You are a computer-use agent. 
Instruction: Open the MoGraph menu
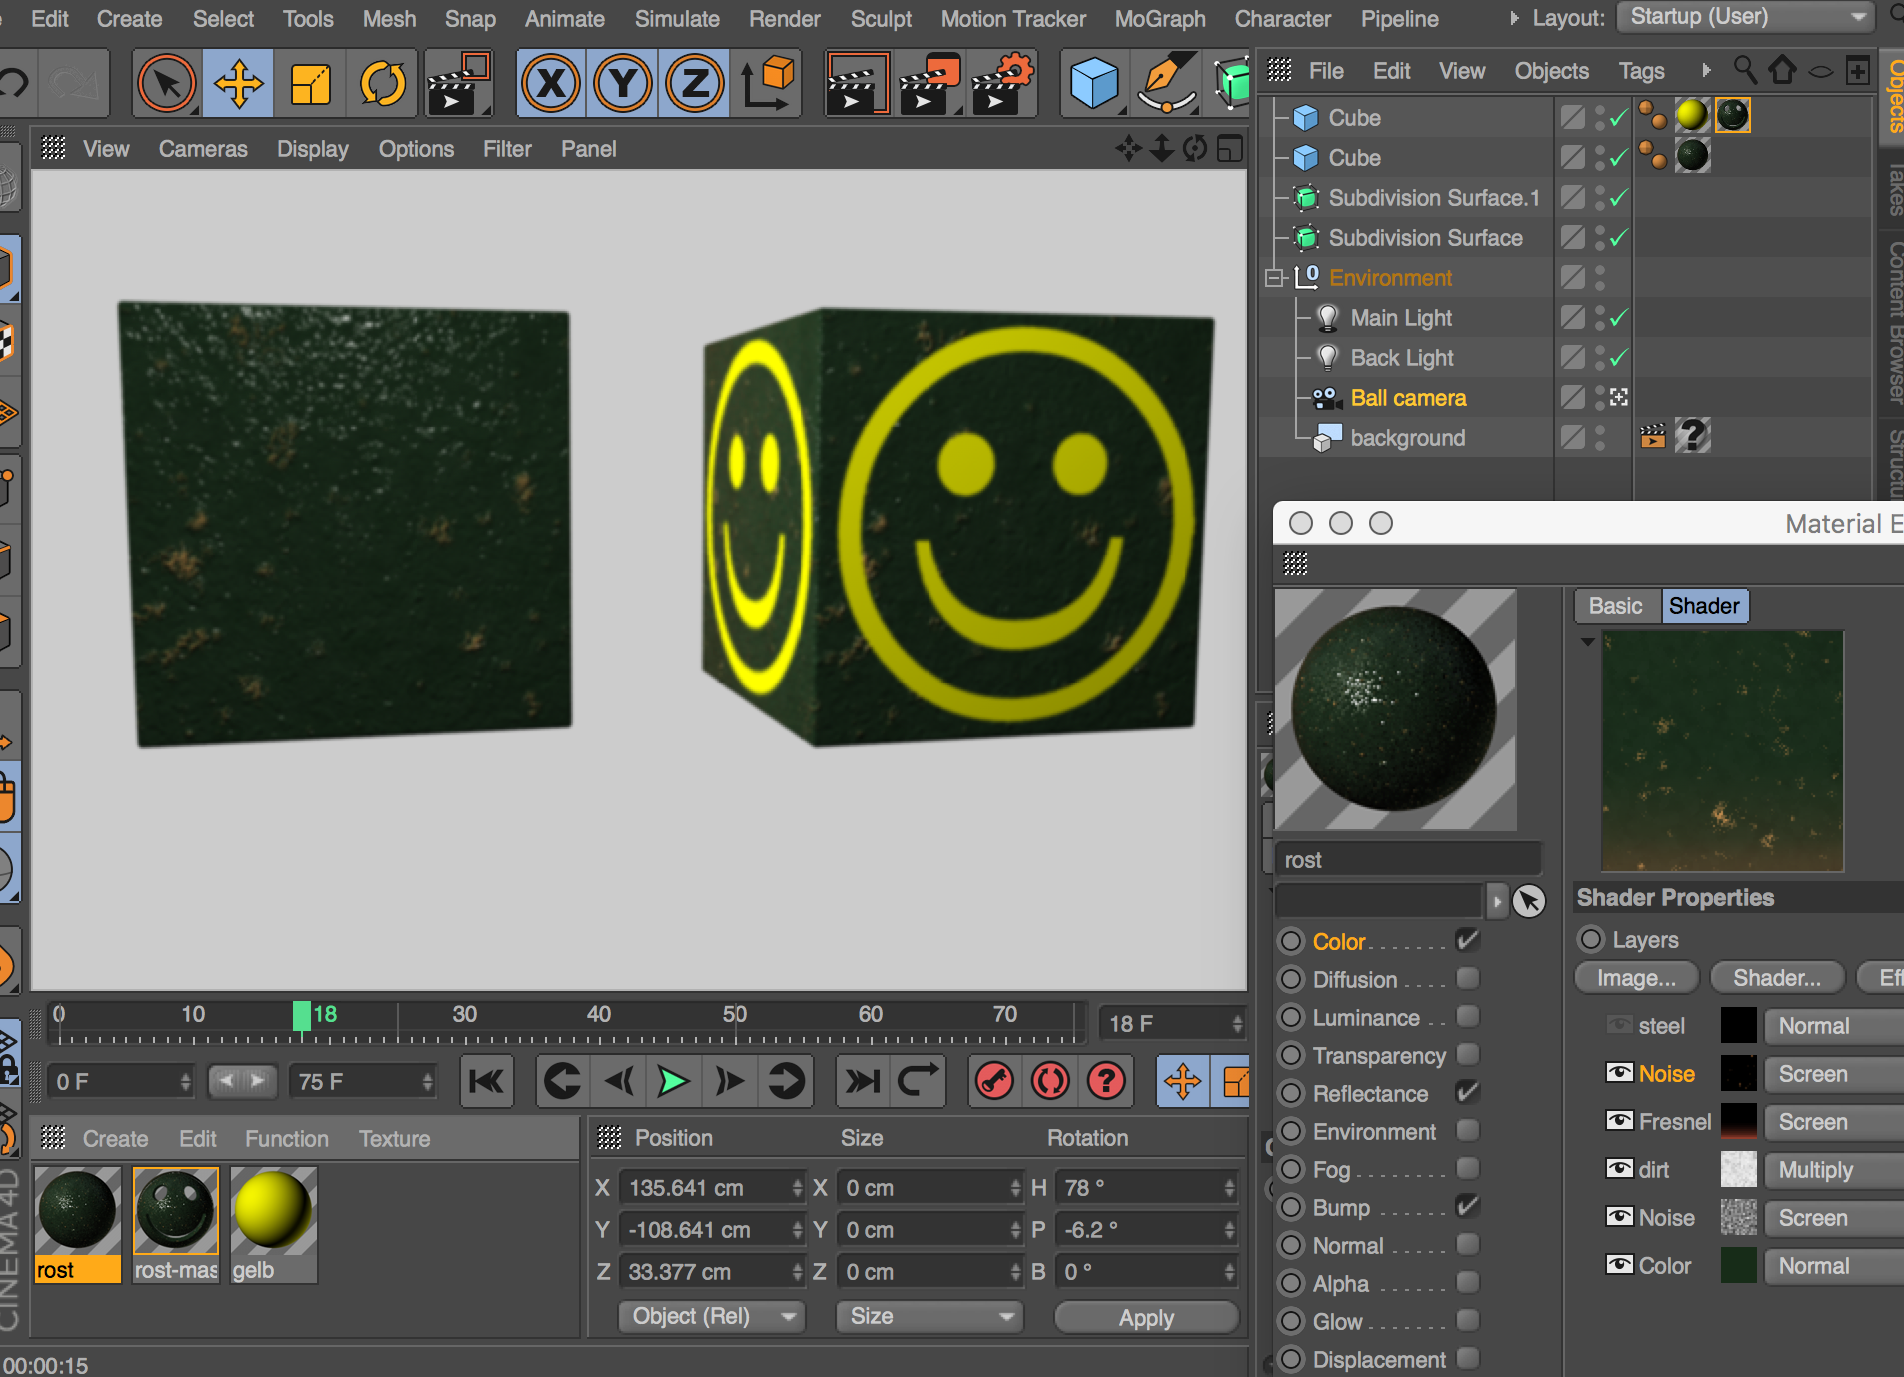[x=1159, y=19]
